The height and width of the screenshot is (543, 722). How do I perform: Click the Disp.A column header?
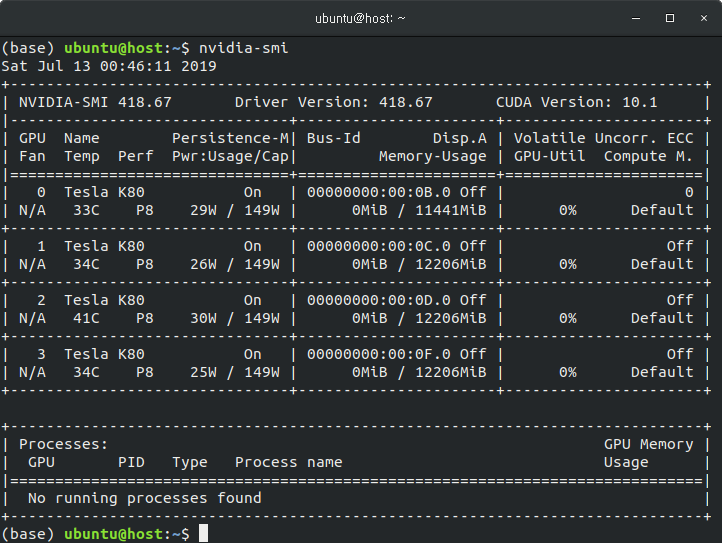460,138
